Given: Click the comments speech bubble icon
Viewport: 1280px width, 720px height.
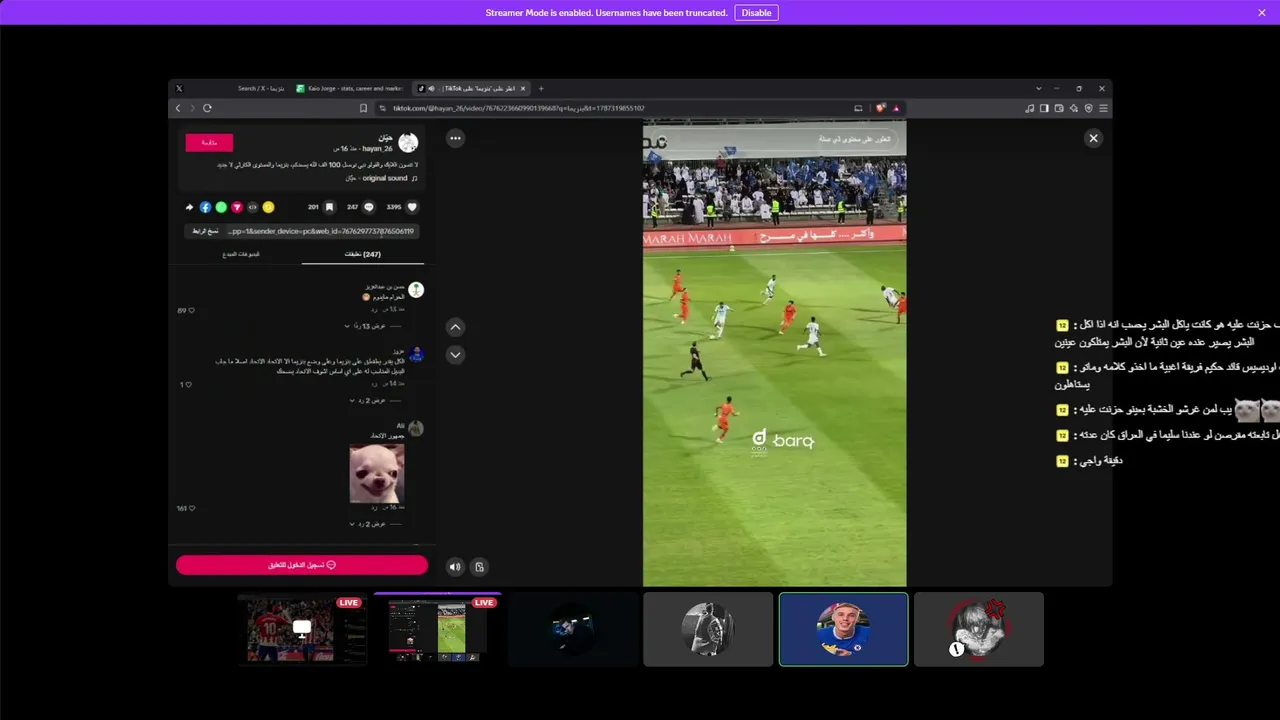Looking at the screenshot, I should (x=369, y=207).
